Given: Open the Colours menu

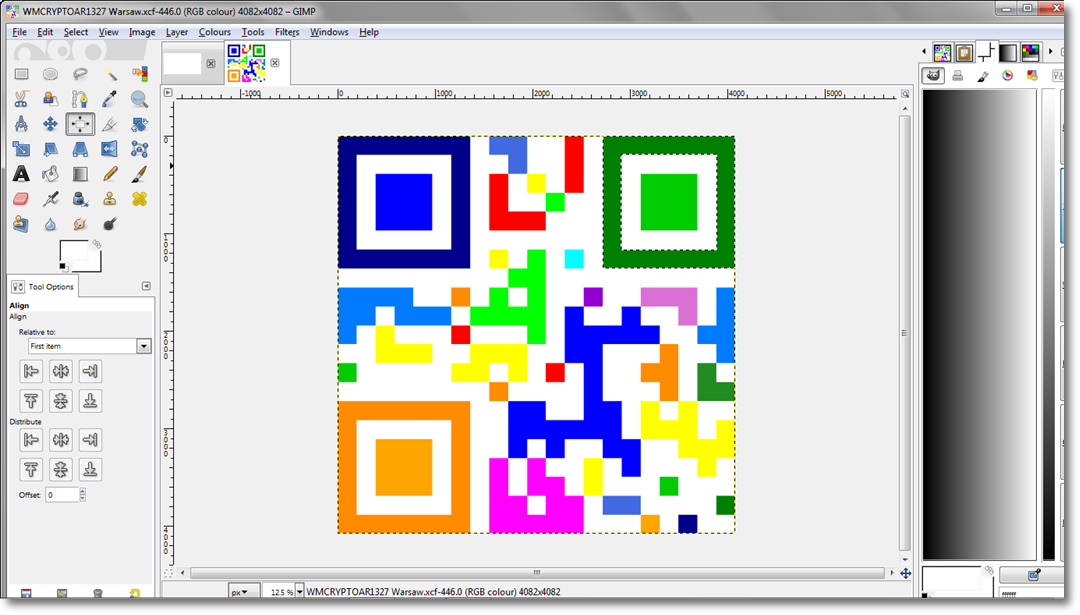Looking at the screenshot, I should coord(214,32).
